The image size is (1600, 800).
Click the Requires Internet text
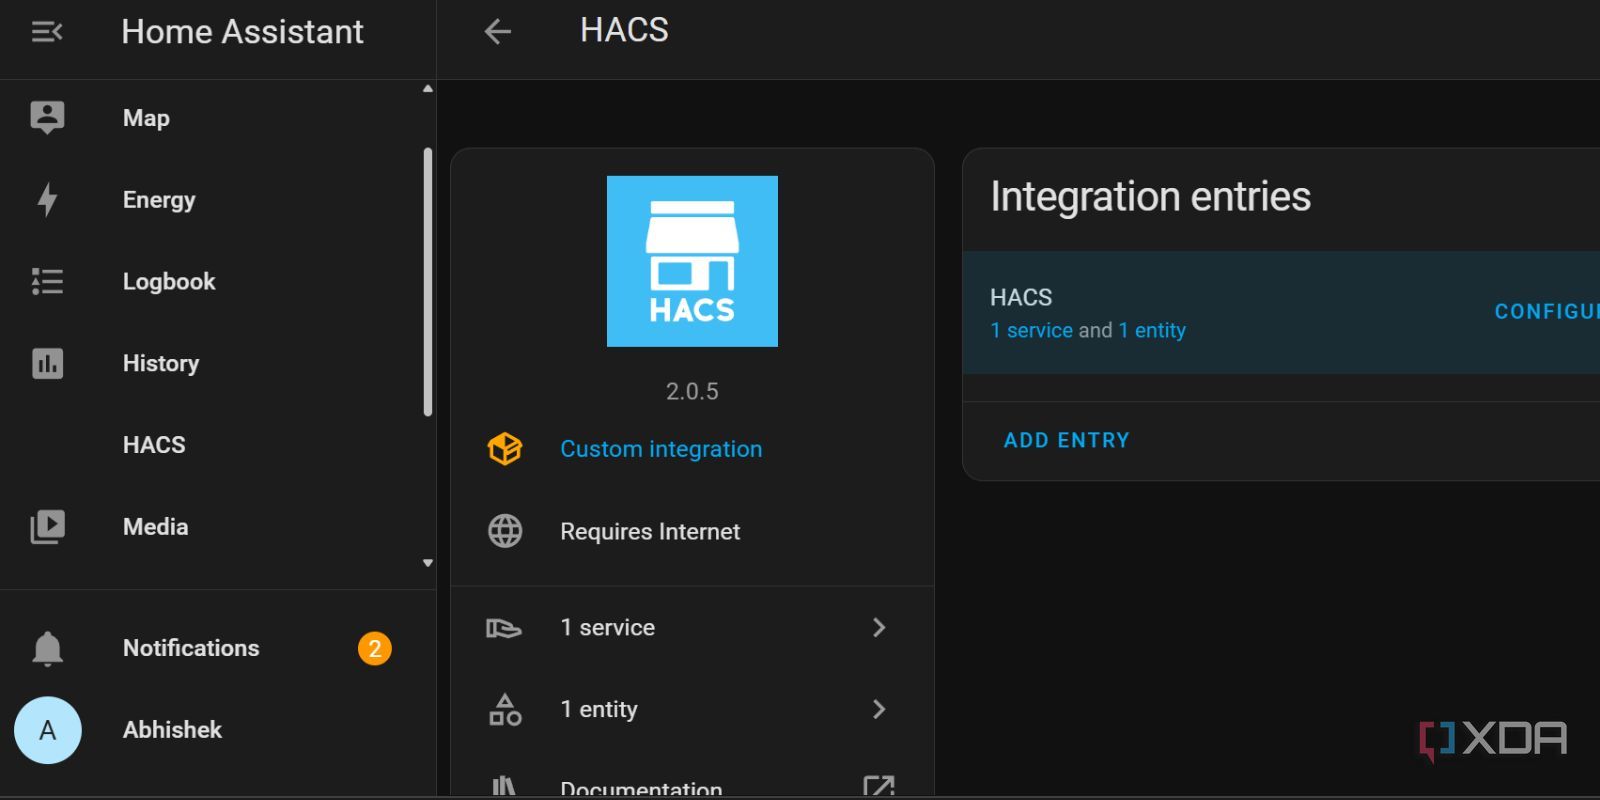(650, 531)
